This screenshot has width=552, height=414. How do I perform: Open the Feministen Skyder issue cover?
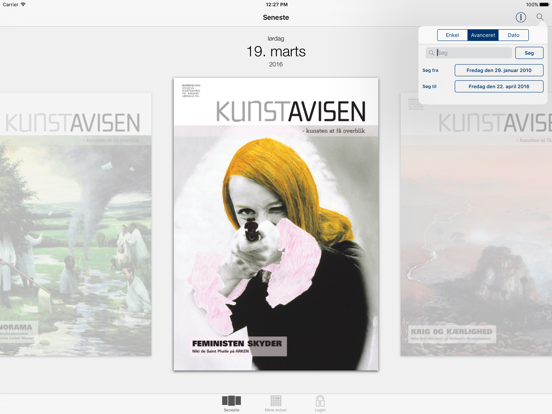point(276,224)
